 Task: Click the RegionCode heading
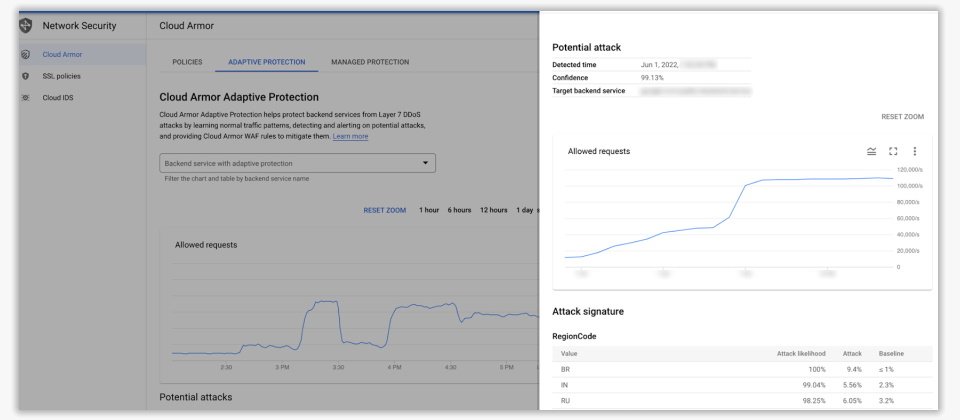574,336
